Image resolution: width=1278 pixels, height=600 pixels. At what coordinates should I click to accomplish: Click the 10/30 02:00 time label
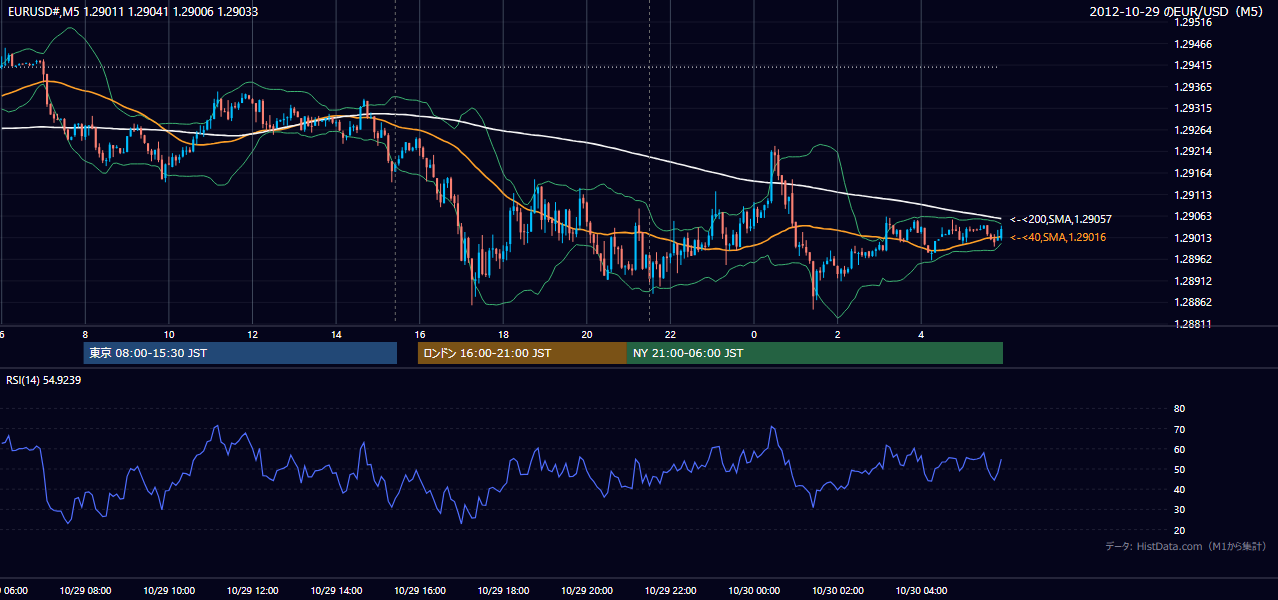pos(838,591)
